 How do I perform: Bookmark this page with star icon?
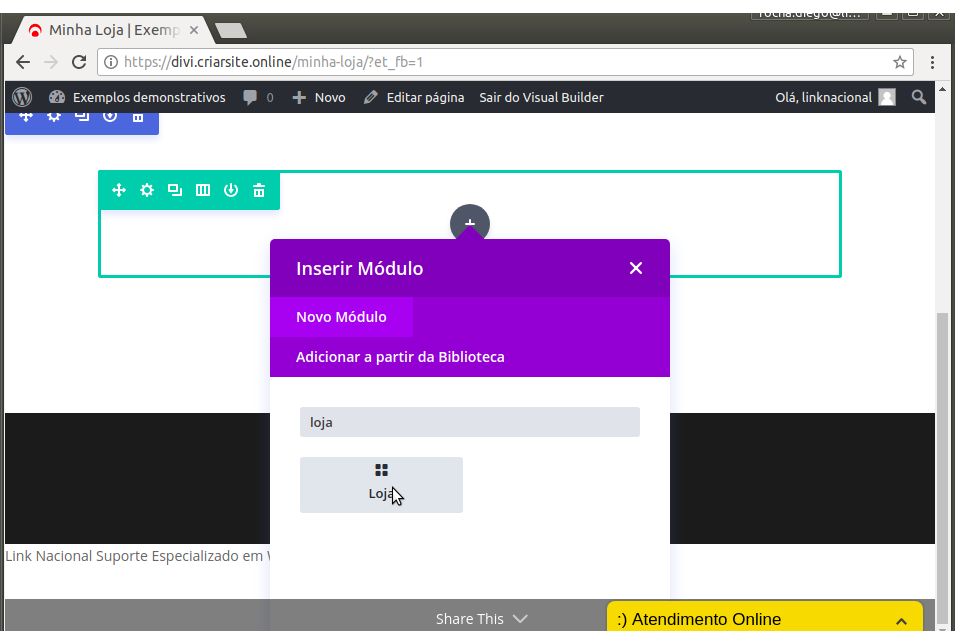tap(900, 62)
